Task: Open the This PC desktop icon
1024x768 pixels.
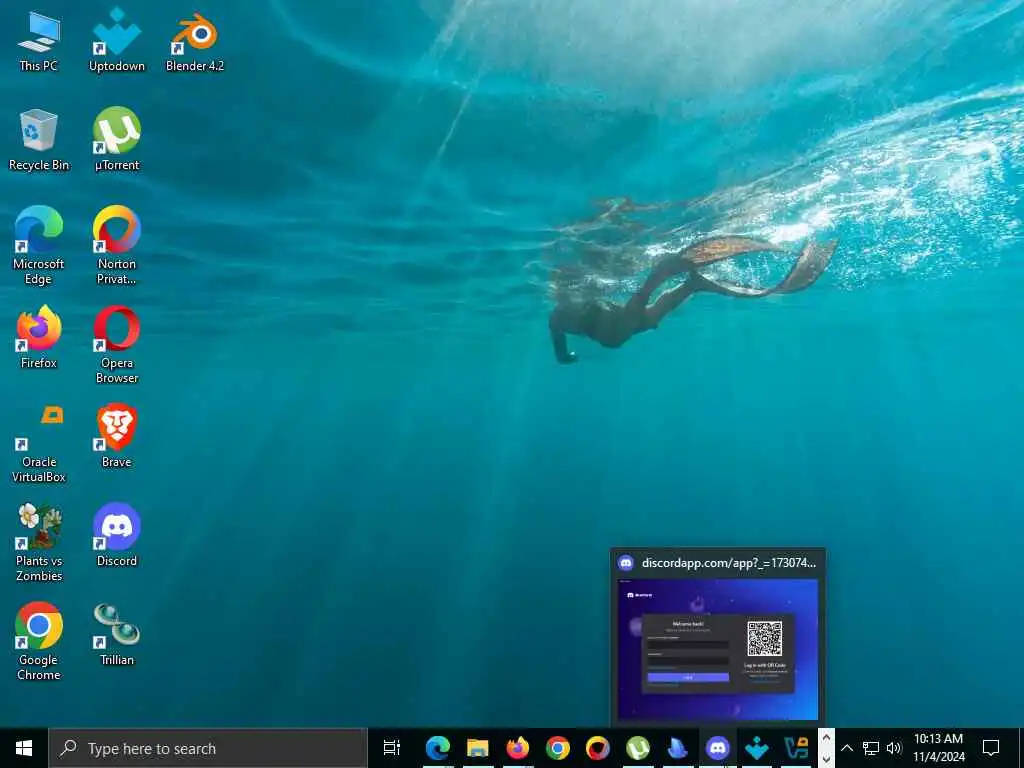Action: pyautogui.click(x=39, y=40)
